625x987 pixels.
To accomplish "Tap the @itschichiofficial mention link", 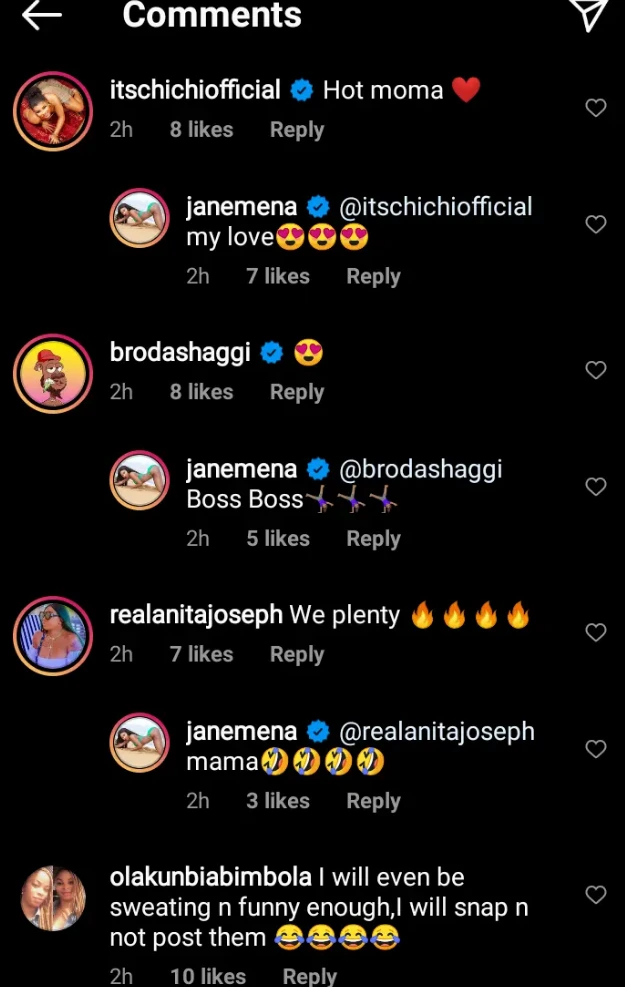I will [x=436, y=207].
